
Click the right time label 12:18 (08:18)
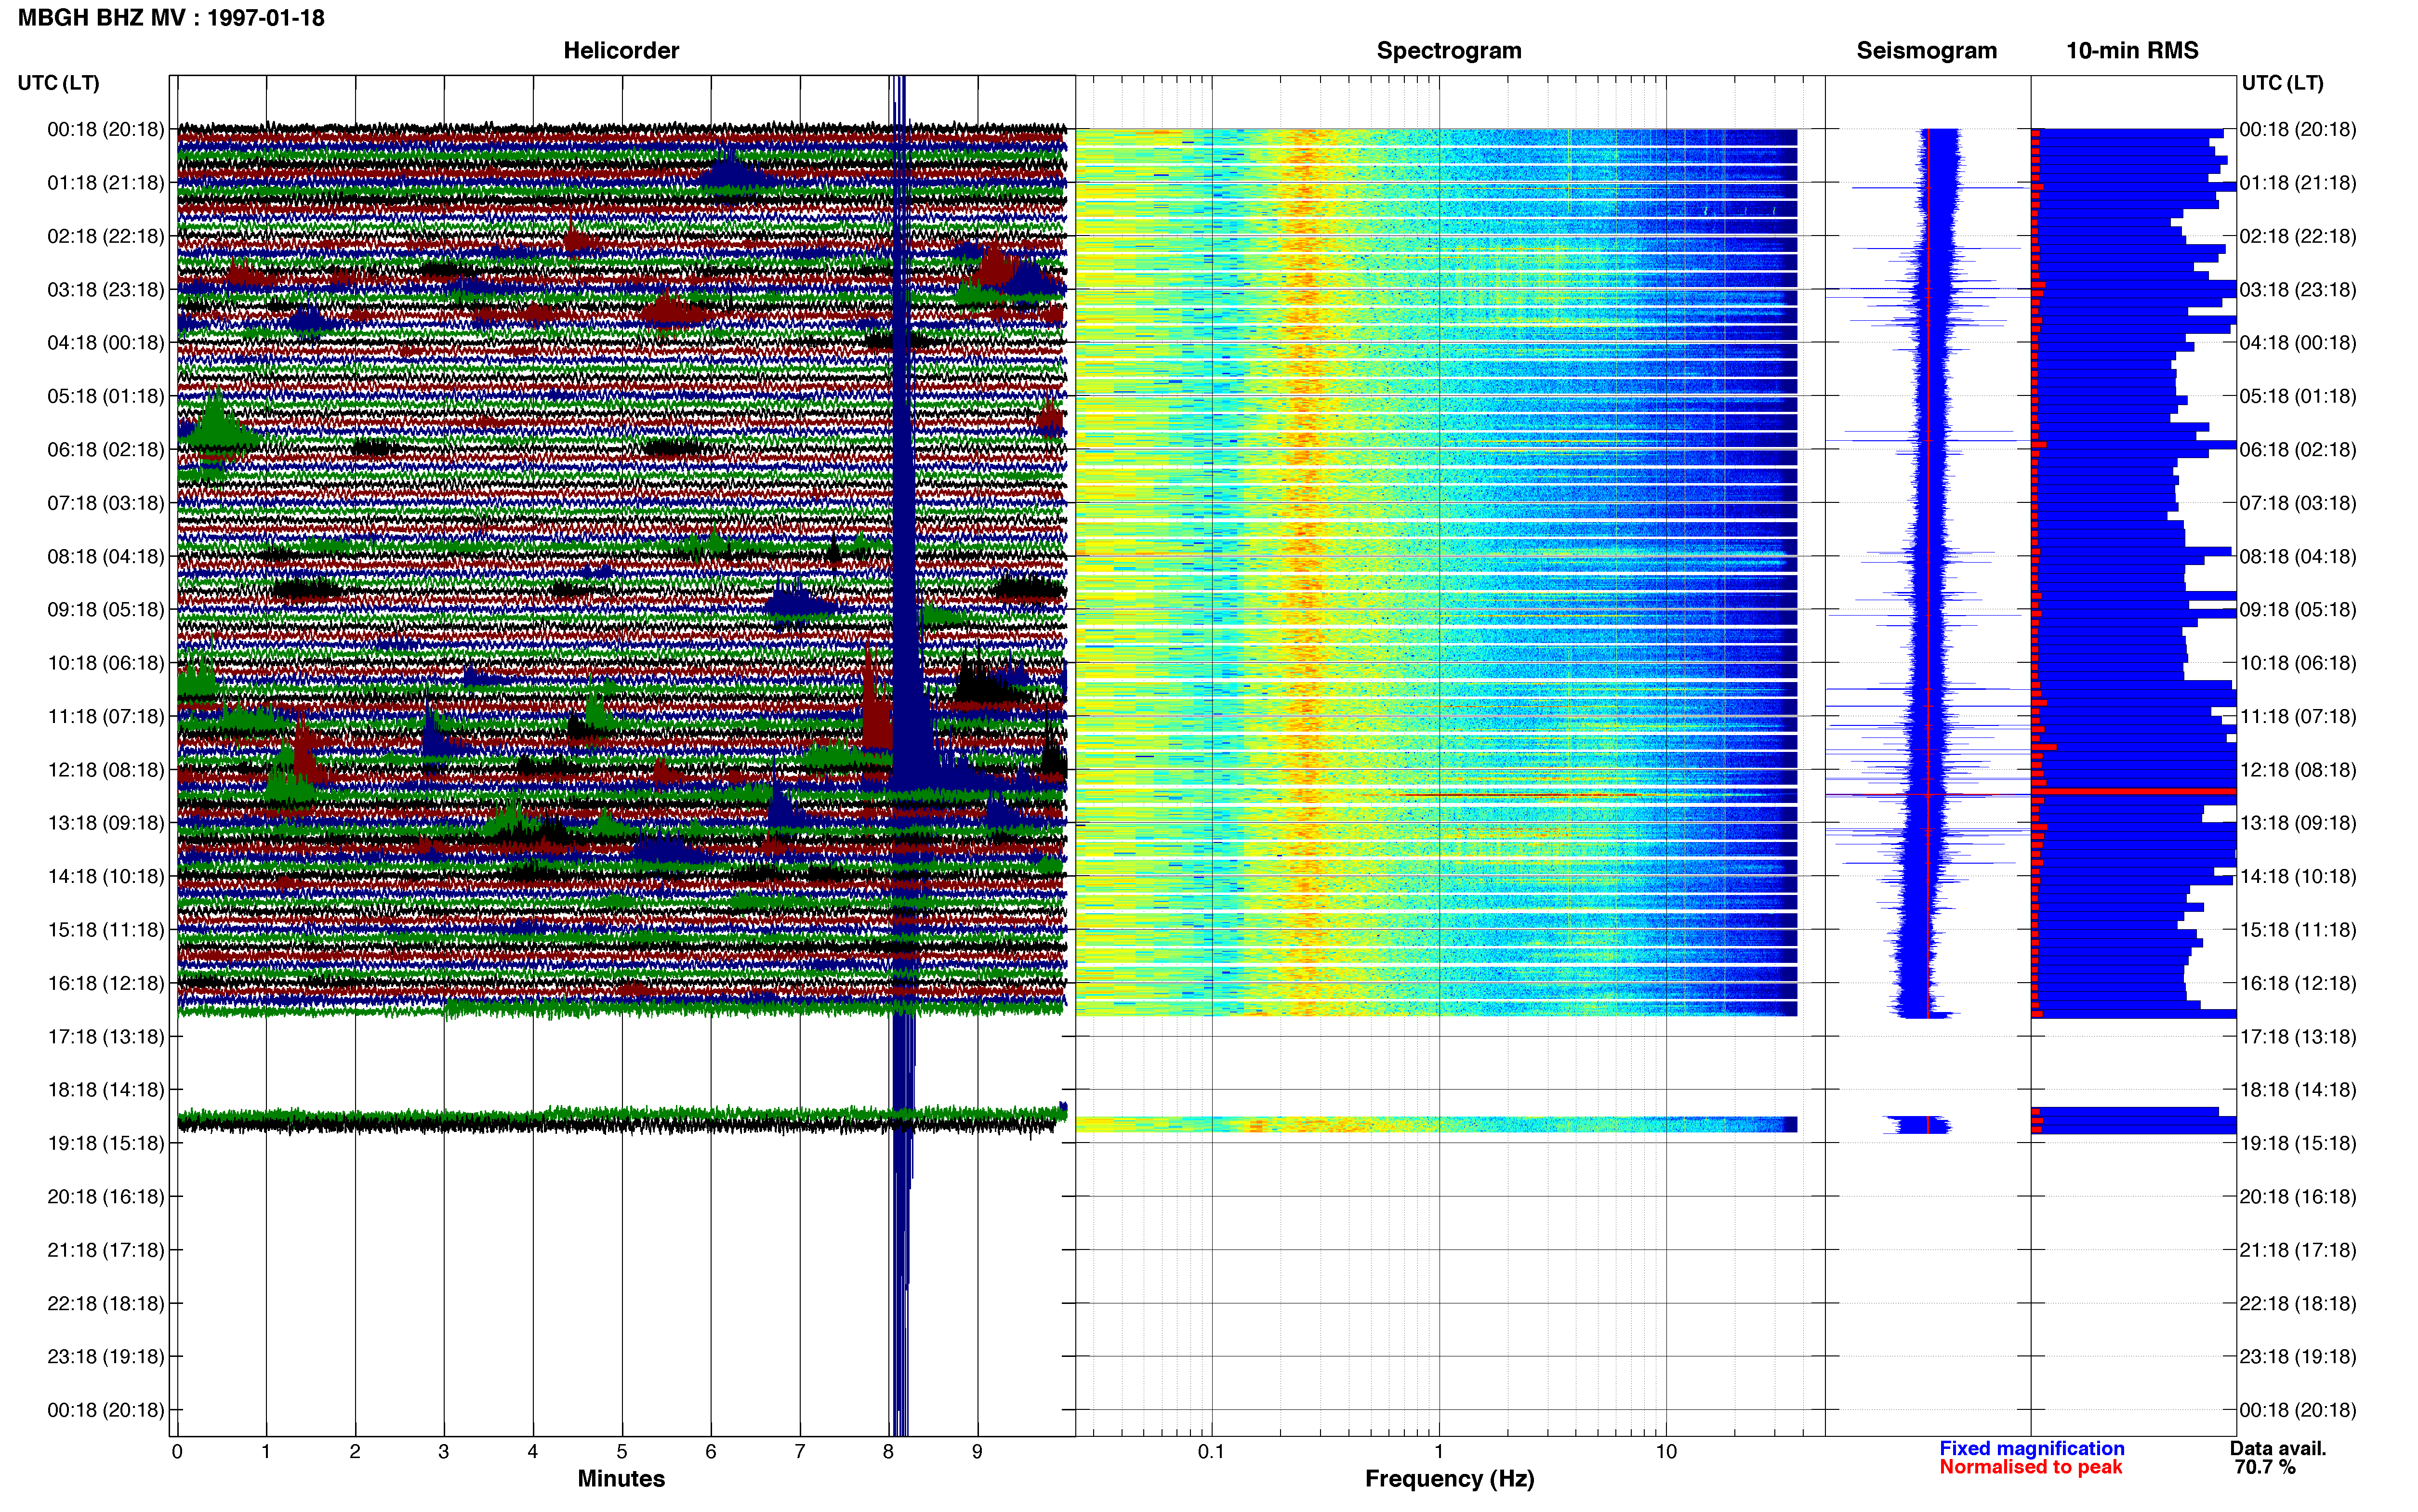pyautogui.click(x=2298, y=770)
